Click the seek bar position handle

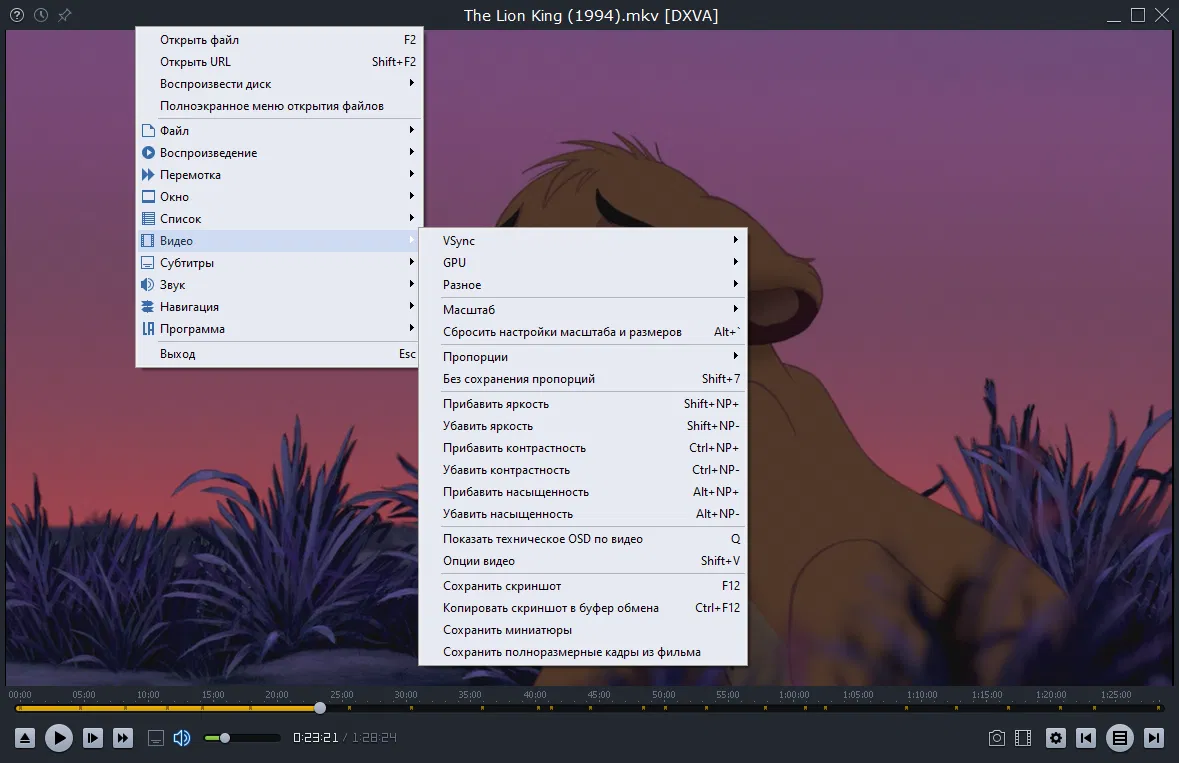click(320, 707)
